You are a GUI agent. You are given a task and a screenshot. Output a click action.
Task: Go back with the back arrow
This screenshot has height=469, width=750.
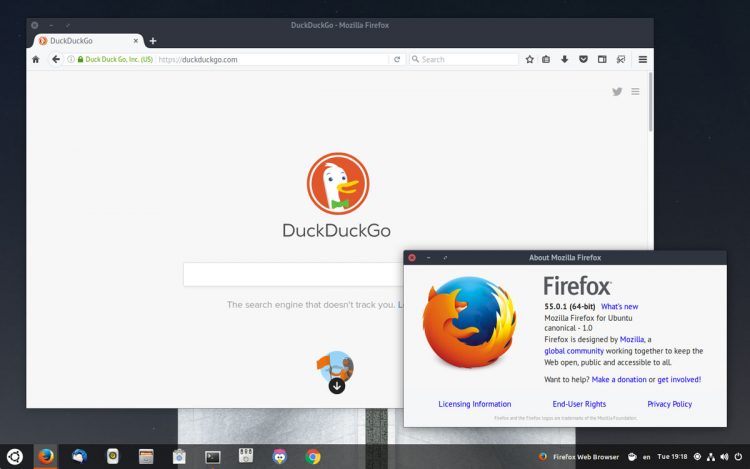pyautogui.click(x=55, y=59)
